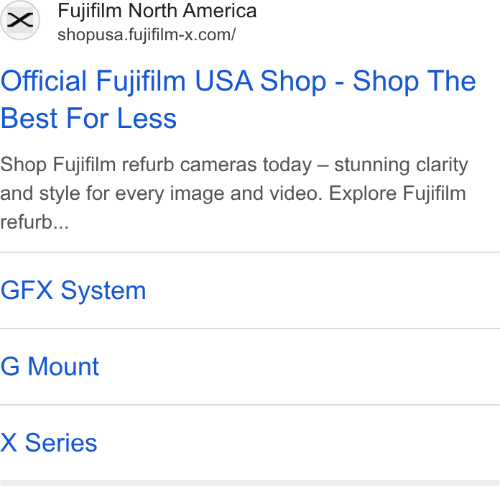Viewport: 500px width, 486px height.
Task: Click "and style for every image" text
Action: click(x=112, y=193)
